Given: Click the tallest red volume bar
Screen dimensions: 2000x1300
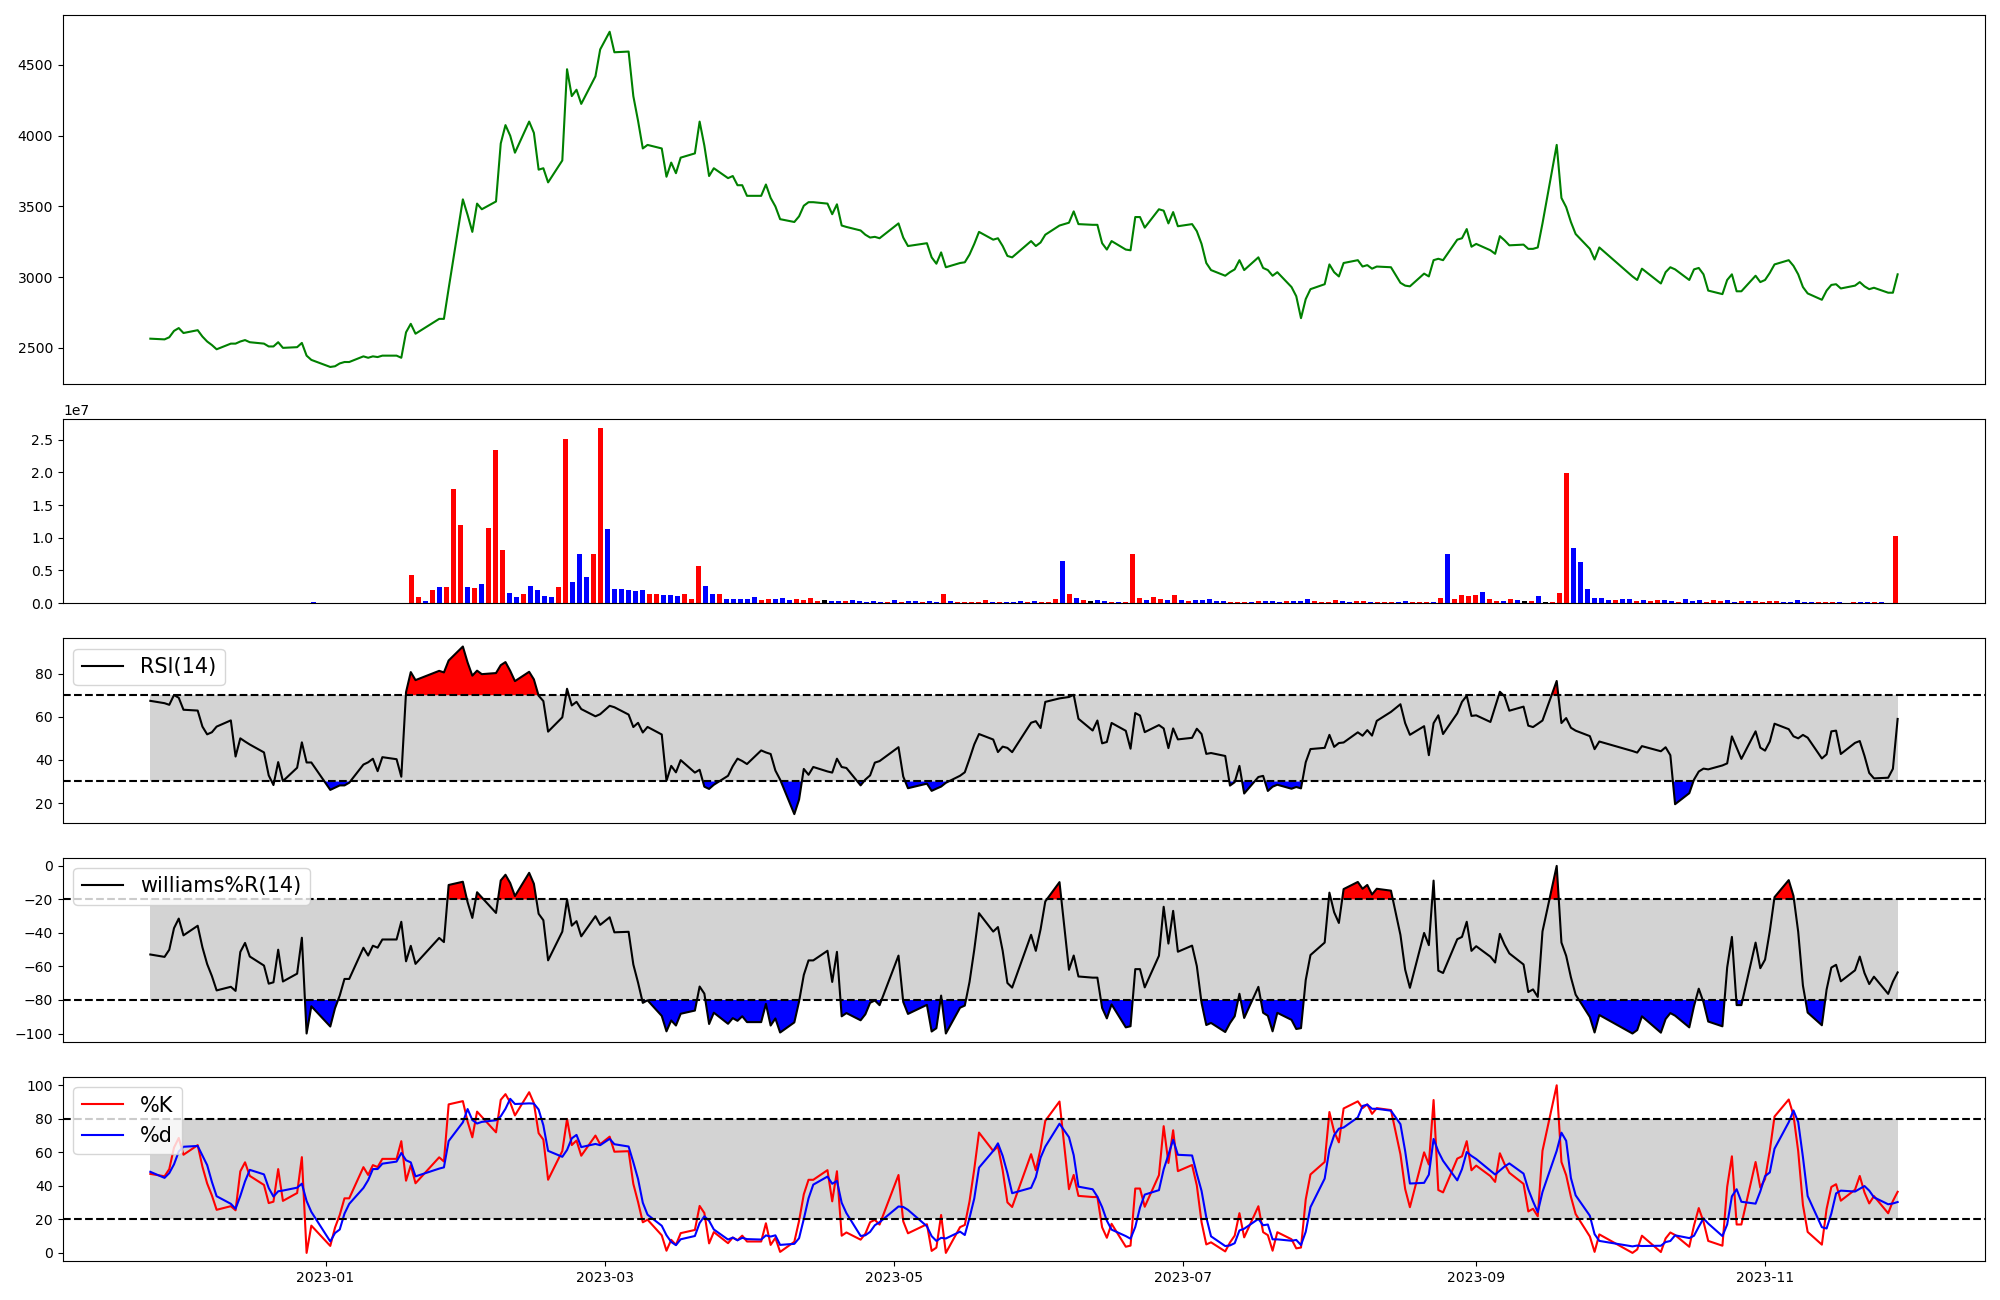Looking at the screenshot, I should pyautogui.click(x=600, y=515).
